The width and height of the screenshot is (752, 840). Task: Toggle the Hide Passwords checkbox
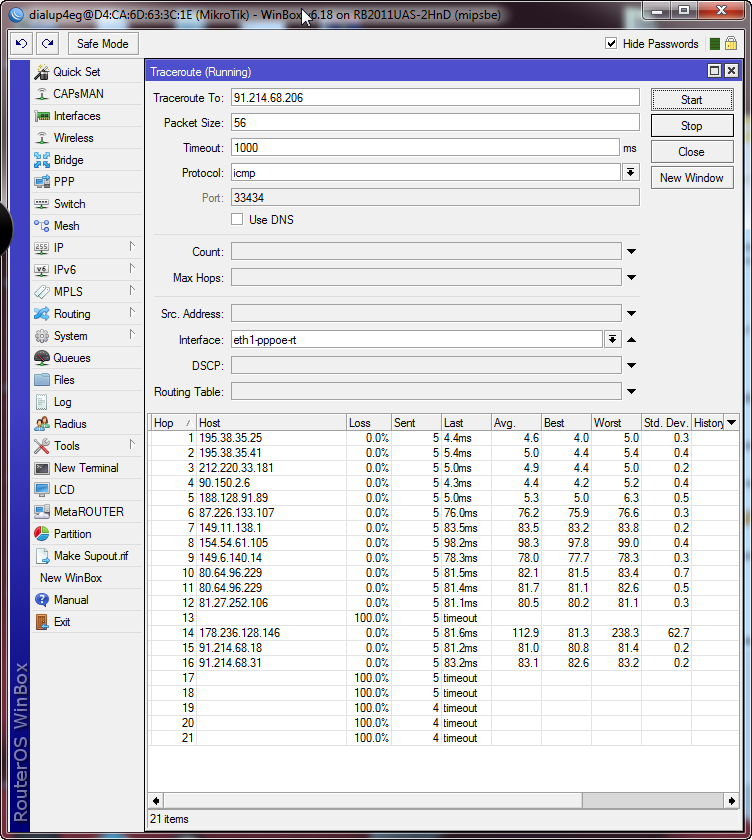click(612, 44)
